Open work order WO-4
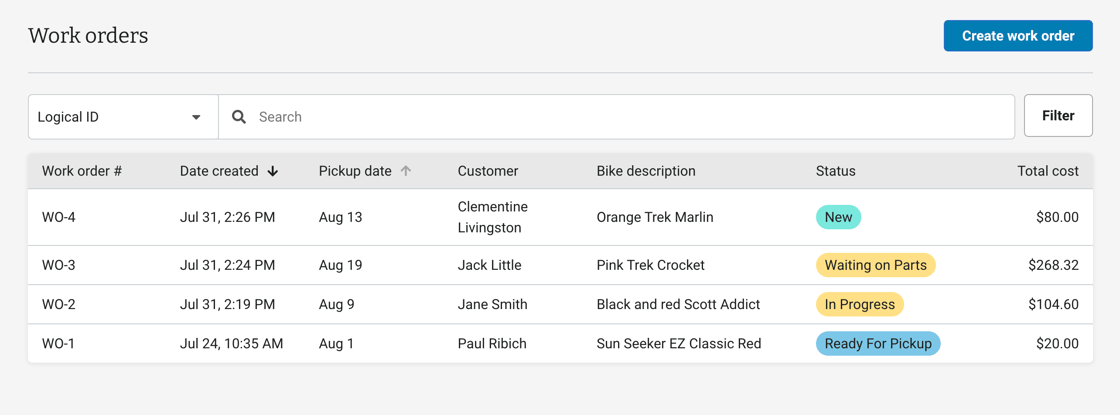Image resolution: width=1120 pixels, height=415 pixels. pos(59,217)
